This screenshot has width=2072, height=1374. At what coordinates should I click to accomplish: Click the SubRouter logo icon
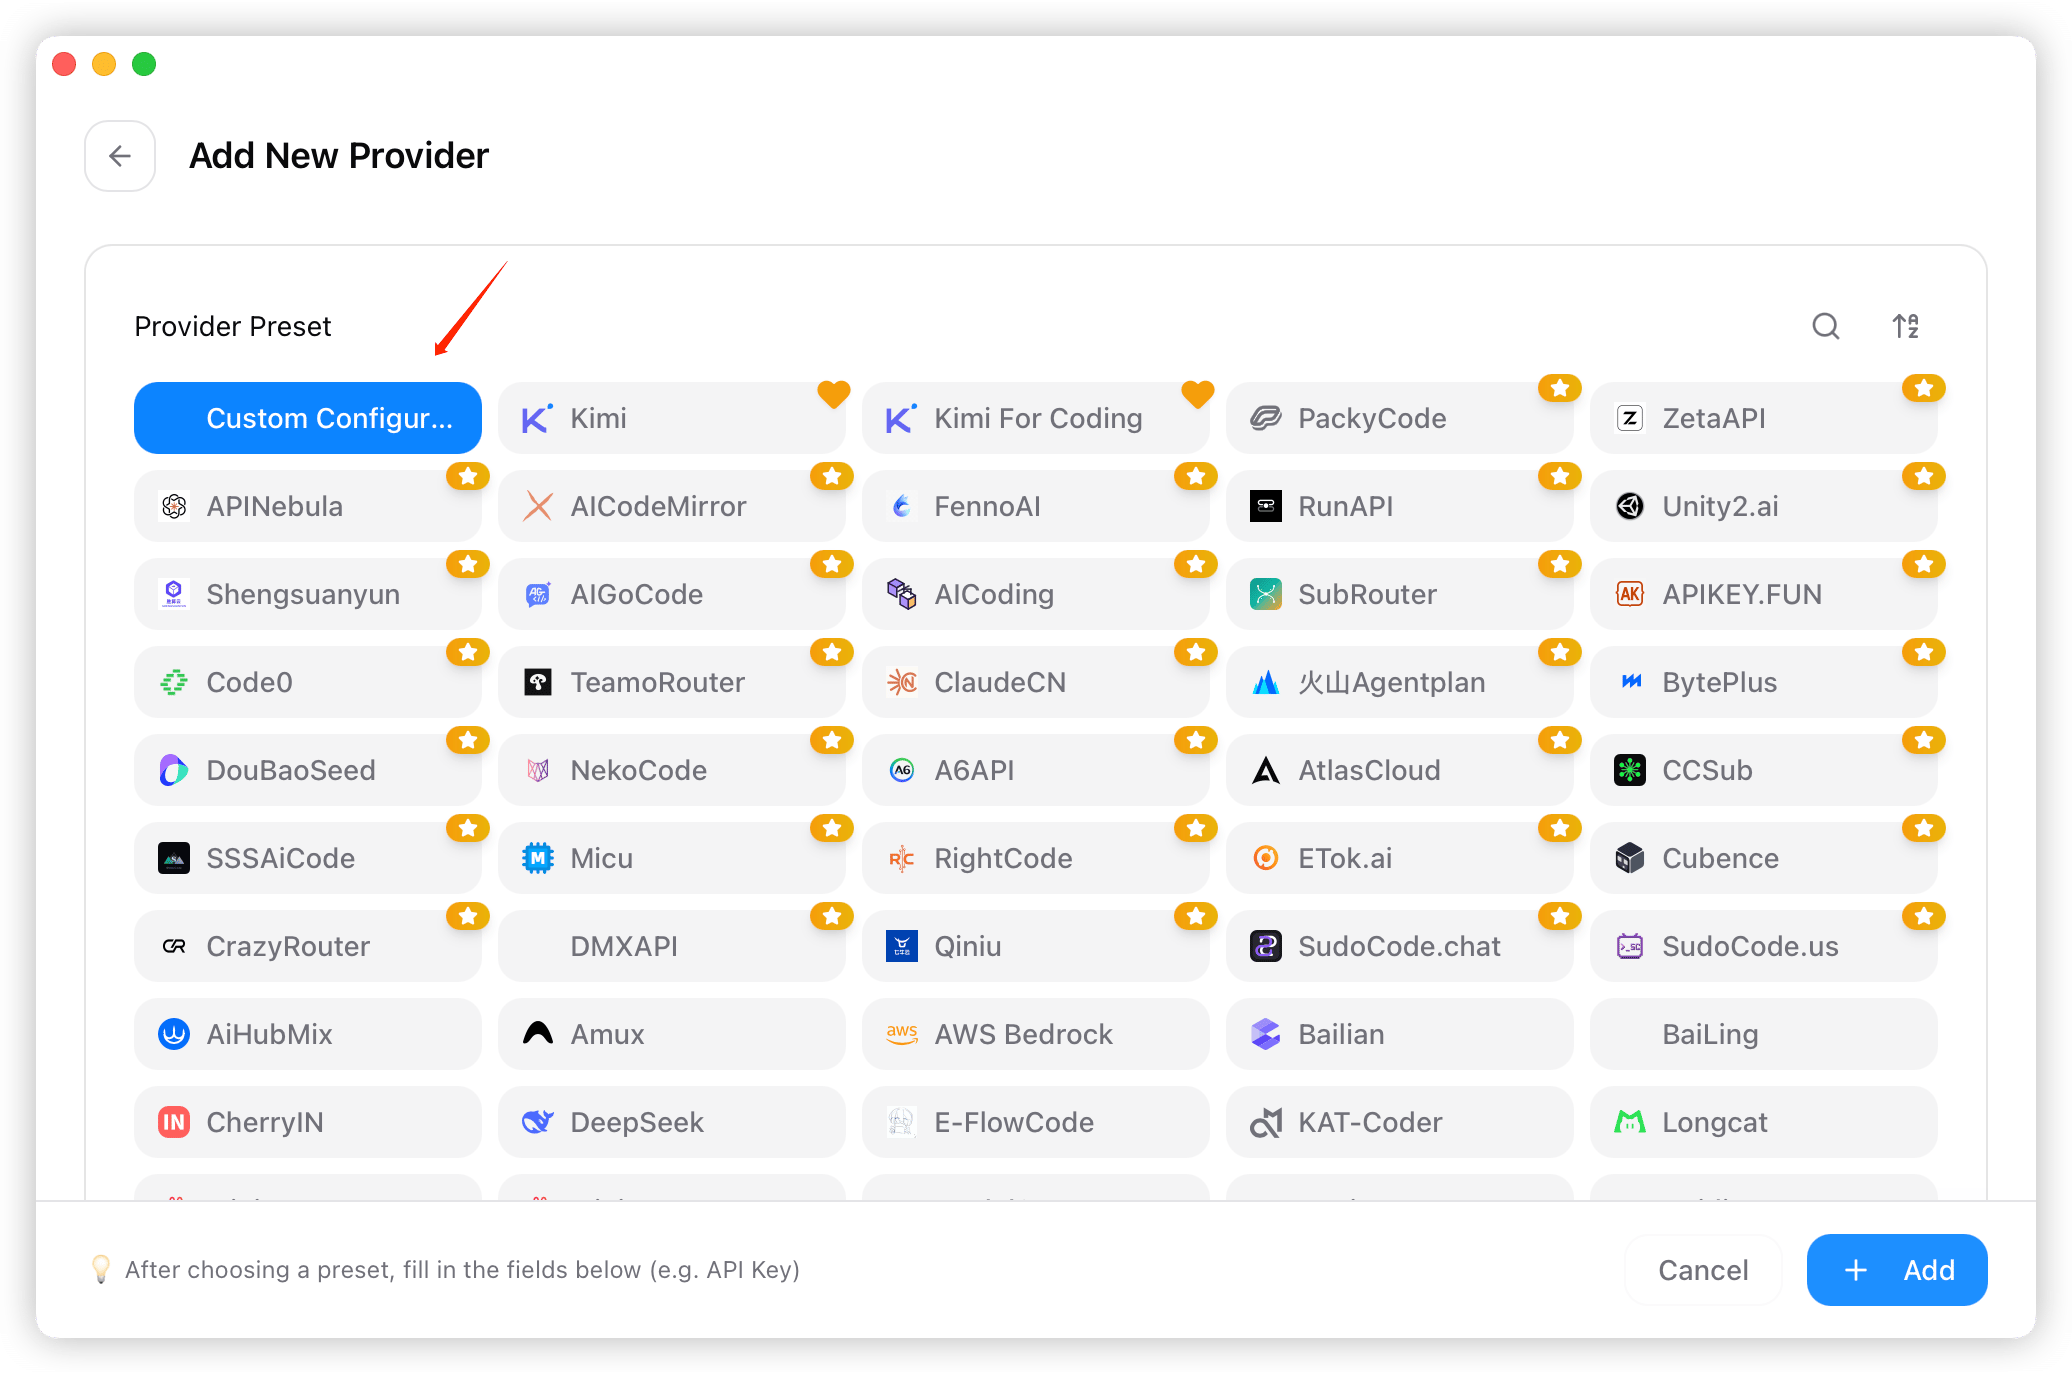[x=1266, y=594]
